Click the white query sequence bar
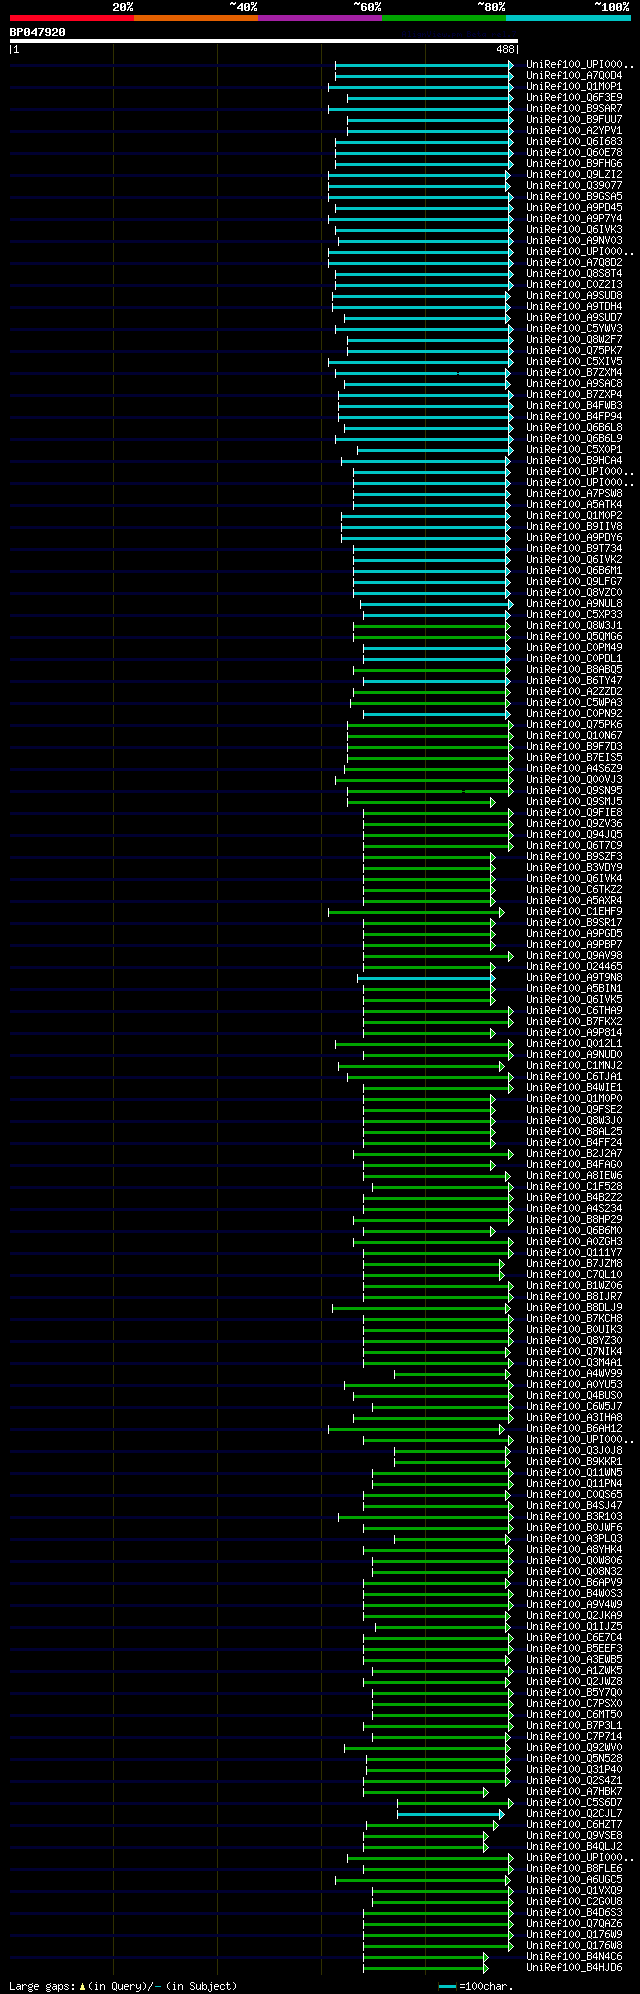Image resolution: width=640 pixels, height=1994 pixels. [263, 41]
